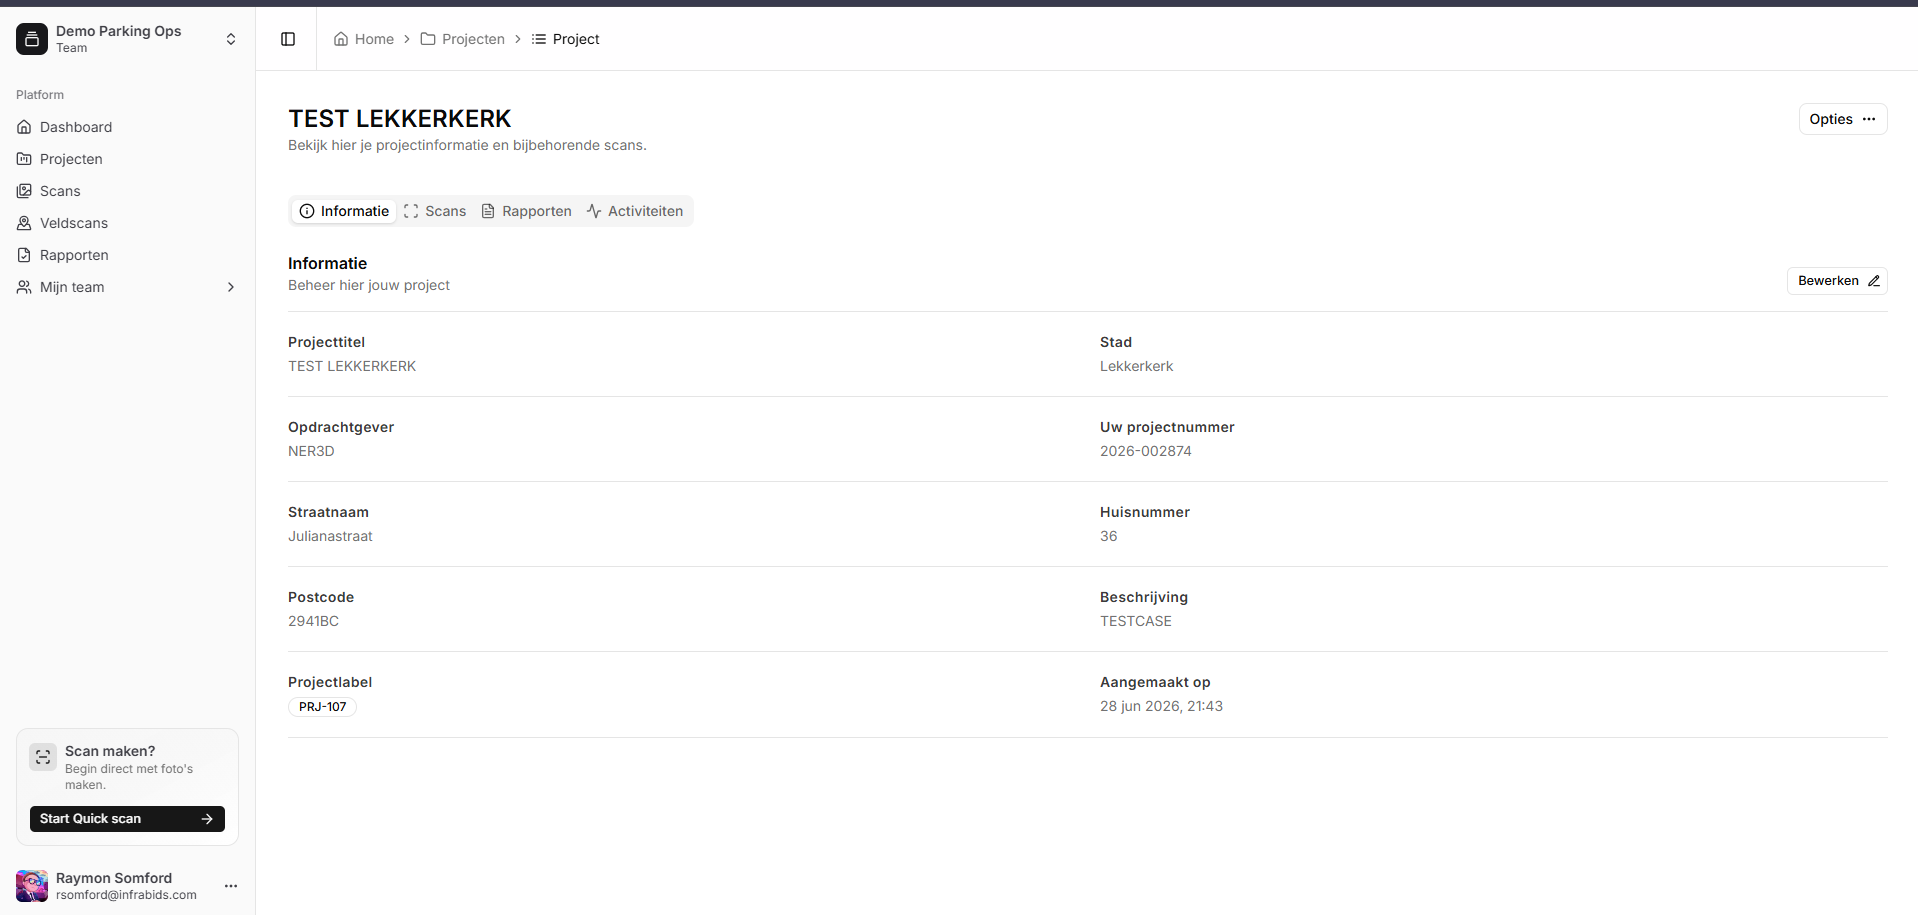Click the PRJ-107 project label badge

tap(323, 707)
